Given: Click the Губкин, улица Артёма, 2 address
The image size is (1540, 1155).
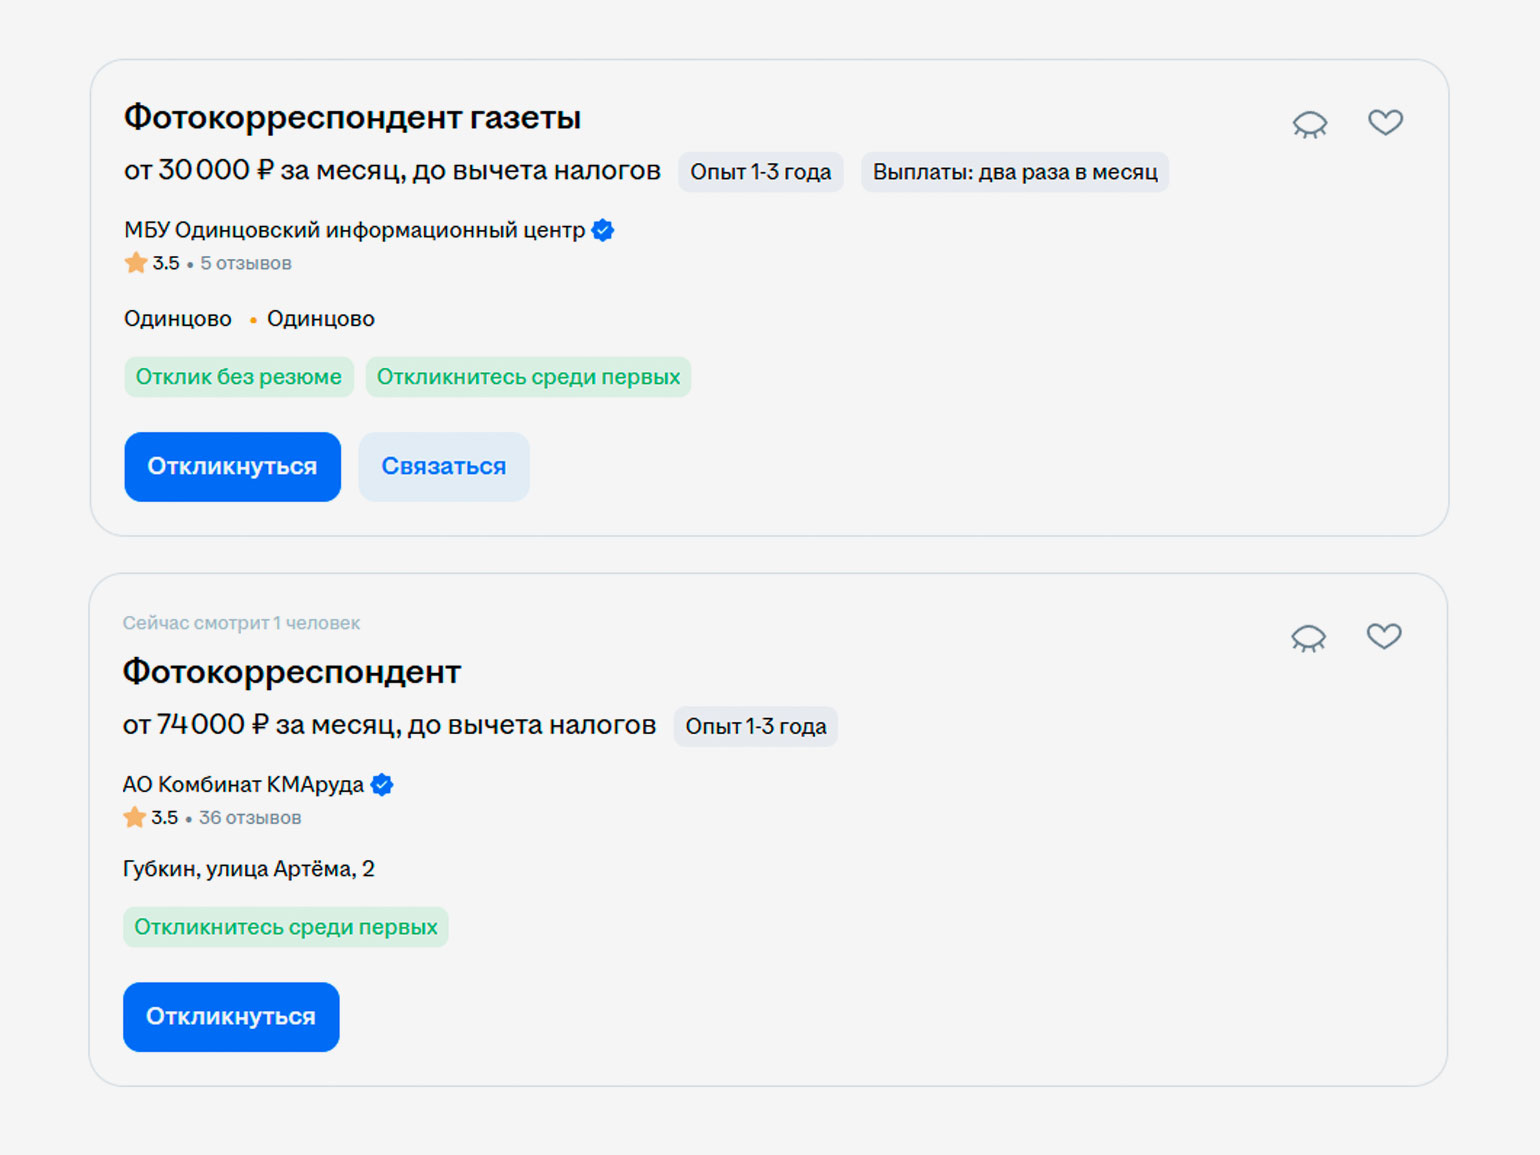Looking at the screenshot, I should (248, 869).
